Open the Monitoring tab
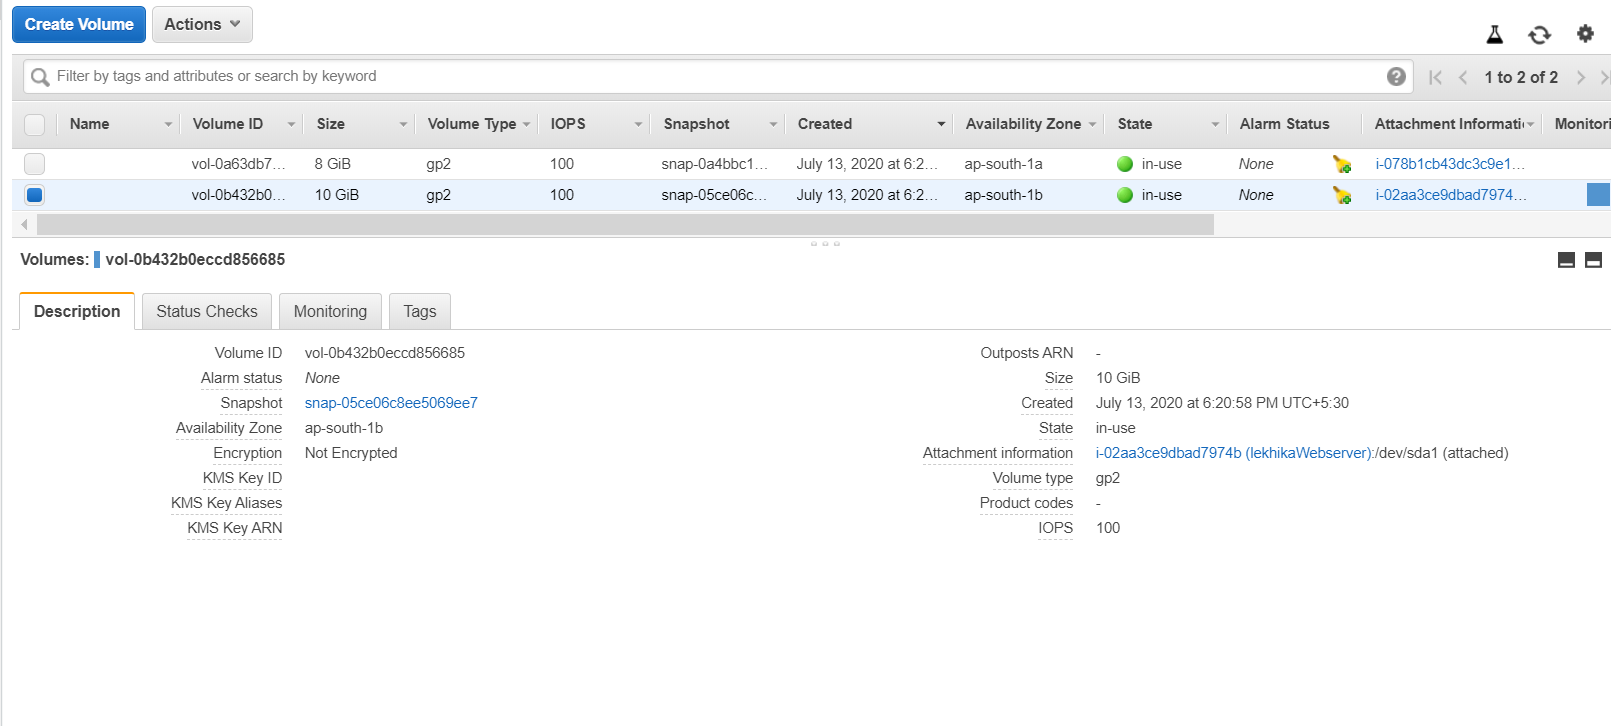The width and height of the screenshot is (1611, 726). tap(330, 311)
